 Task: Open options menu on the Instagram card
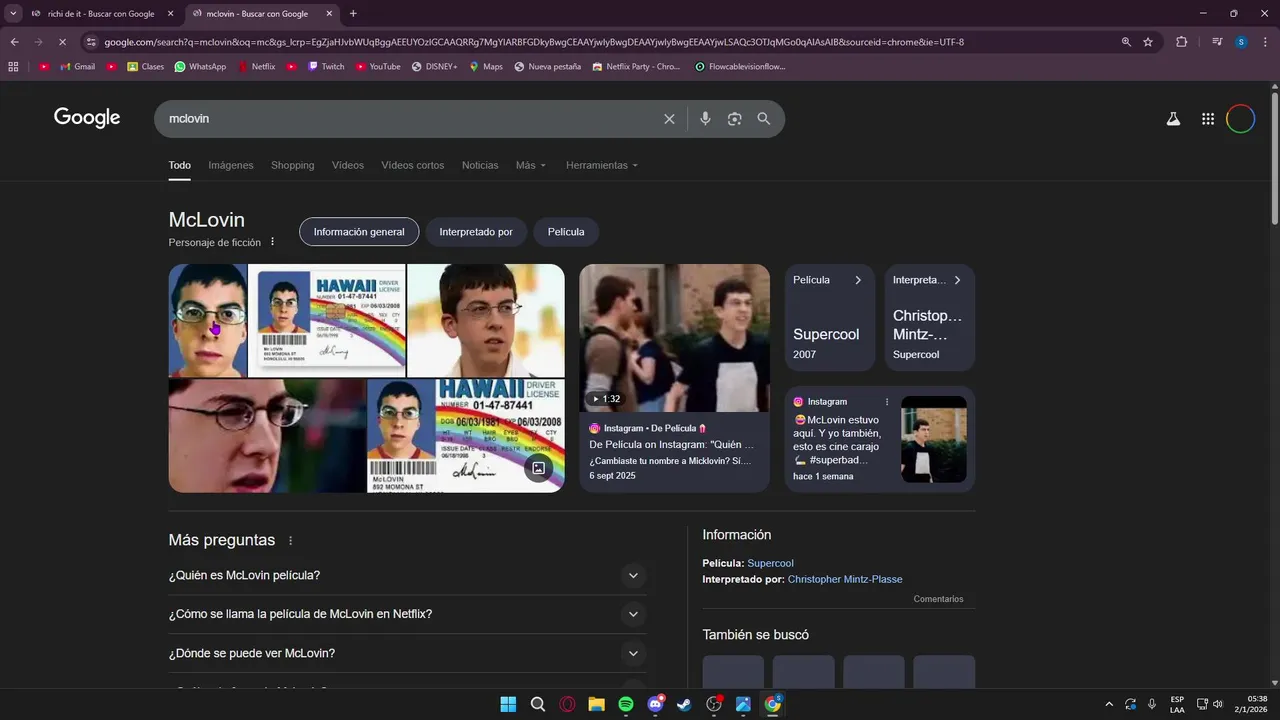[x=887, y=402]
